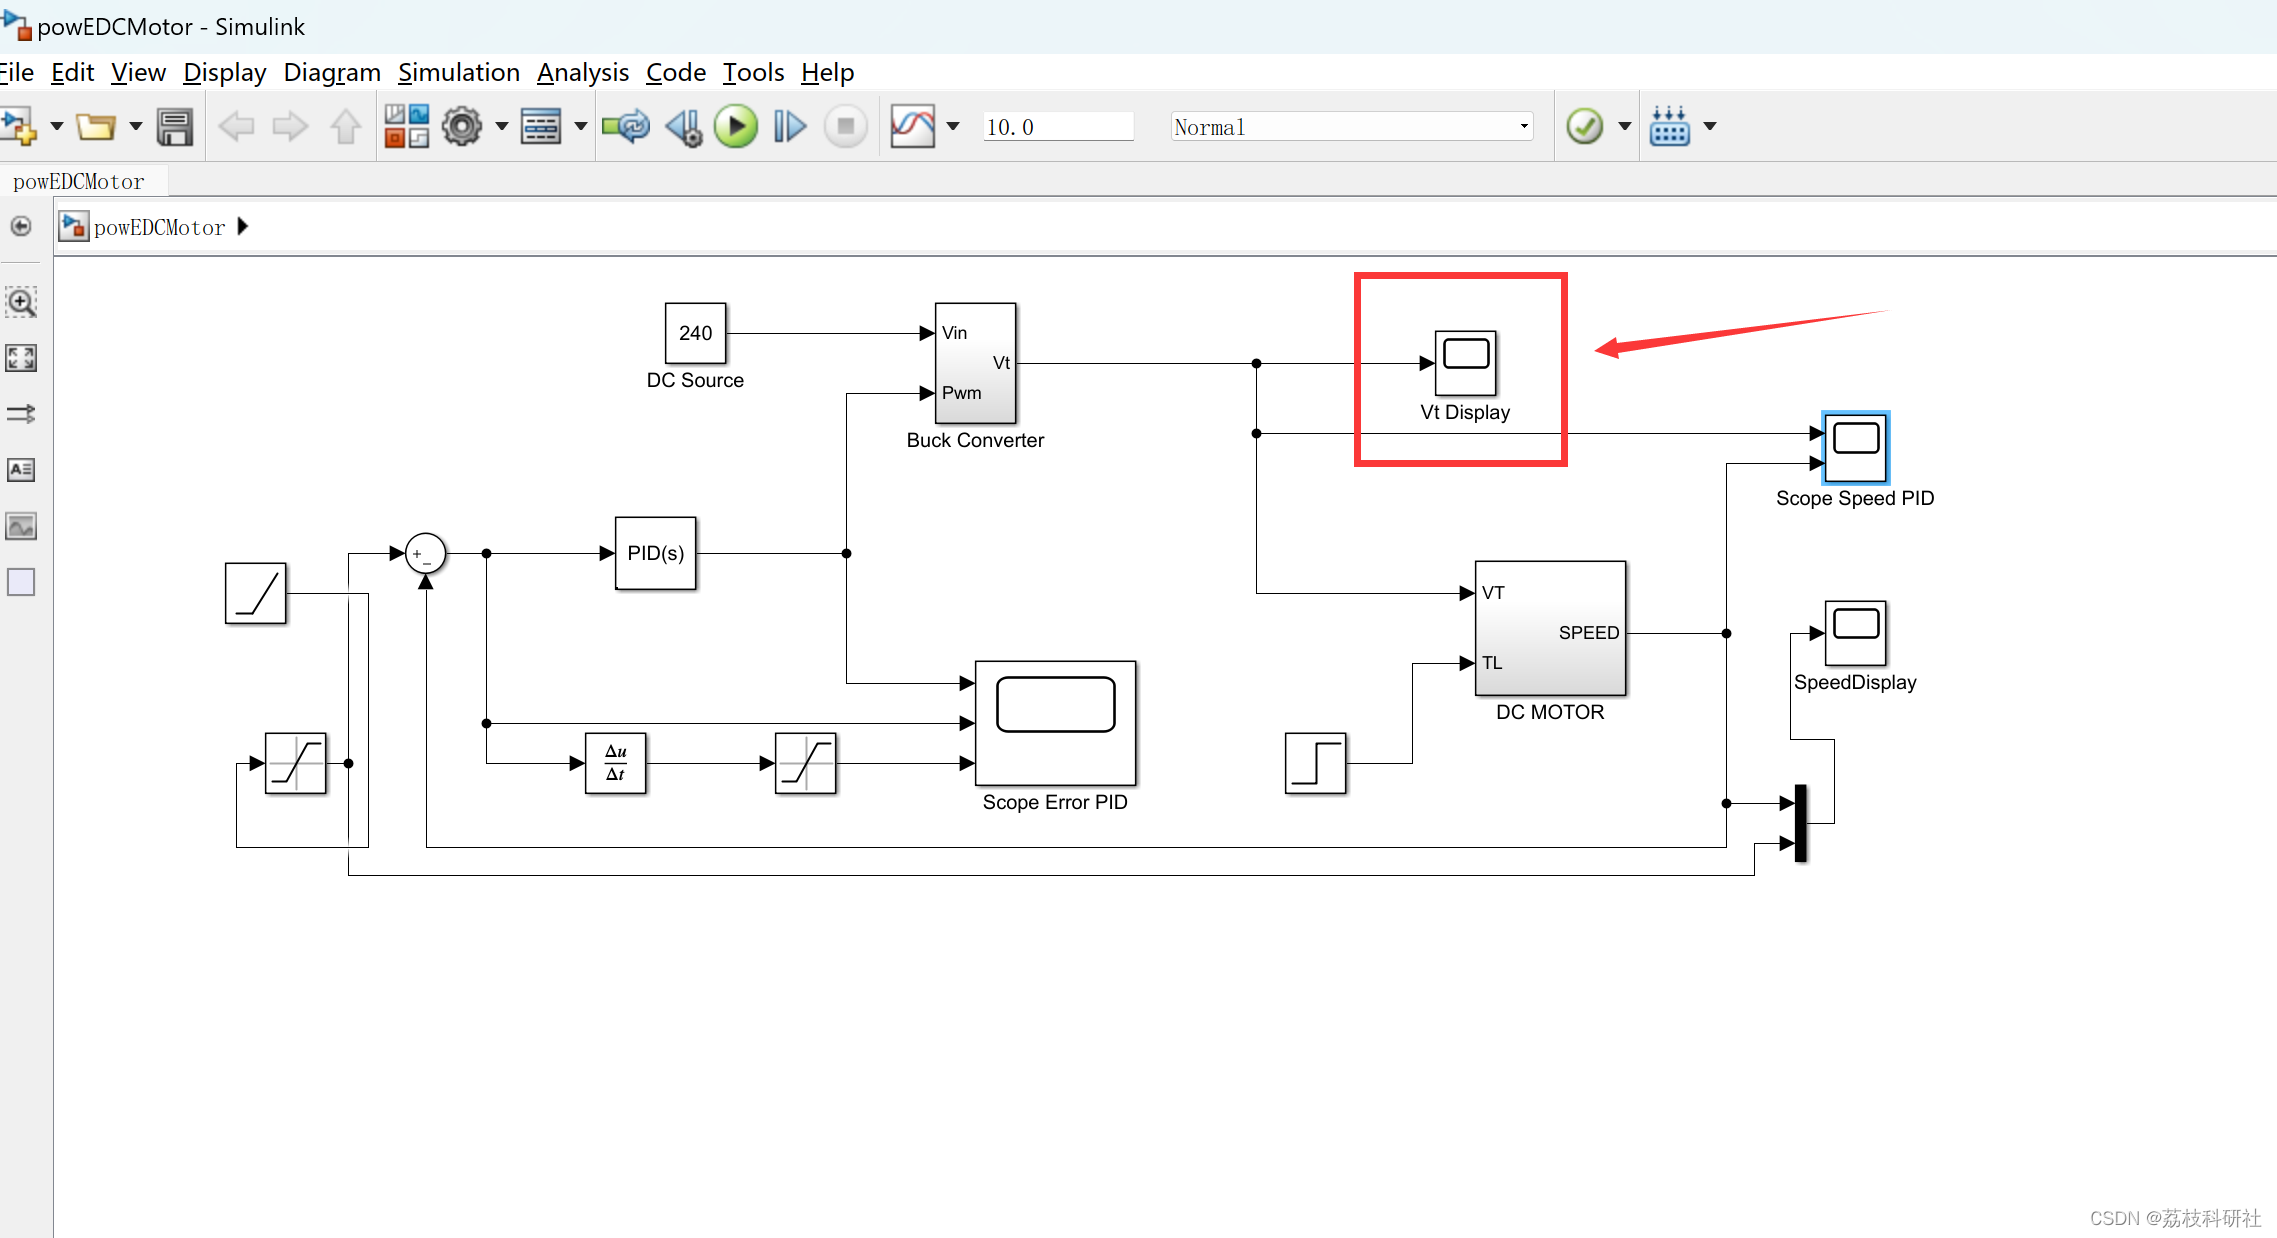2277x1238 pixels.
Task: Open the Simulation menu
Action: pyautogui.click(x=459, y=72)
